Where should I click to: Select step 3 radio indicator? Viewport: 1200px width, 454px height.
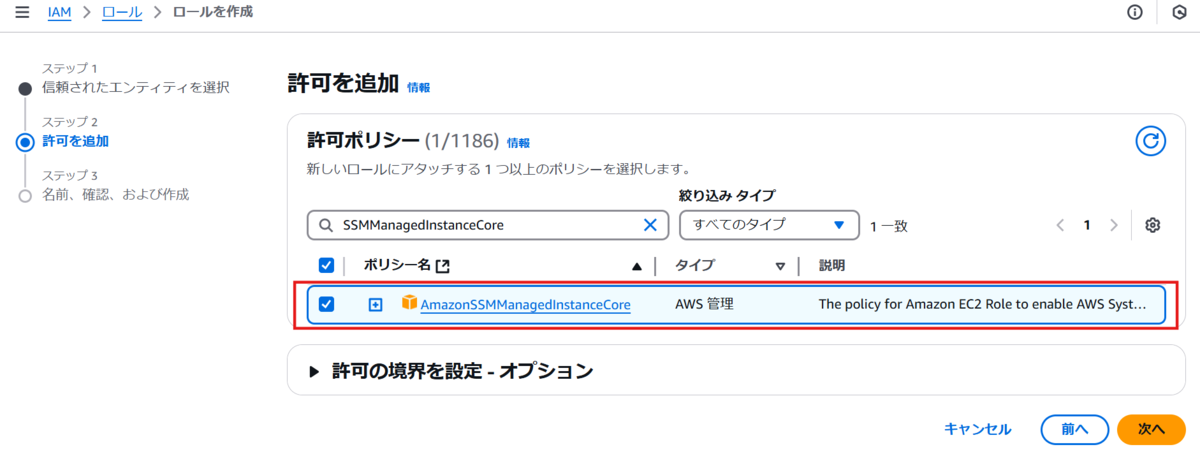25,195
